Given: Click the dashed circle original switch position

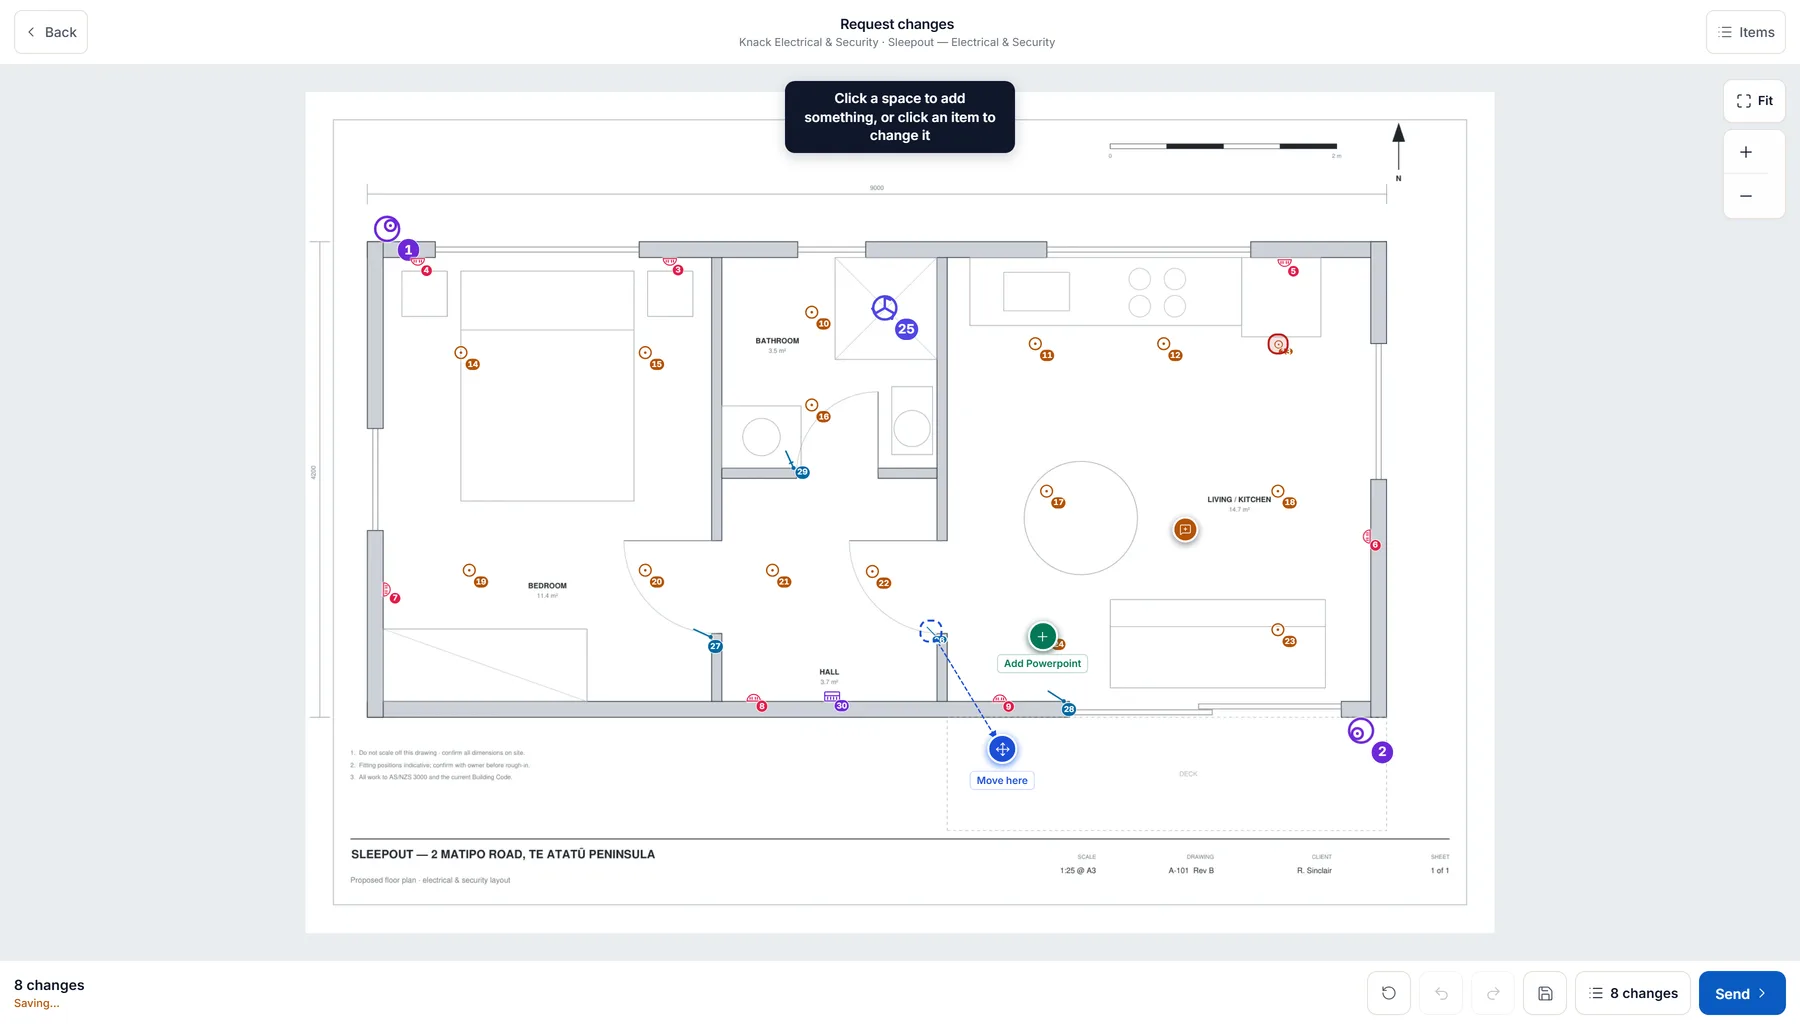Looking at the screenshot, I should (931, 631).
